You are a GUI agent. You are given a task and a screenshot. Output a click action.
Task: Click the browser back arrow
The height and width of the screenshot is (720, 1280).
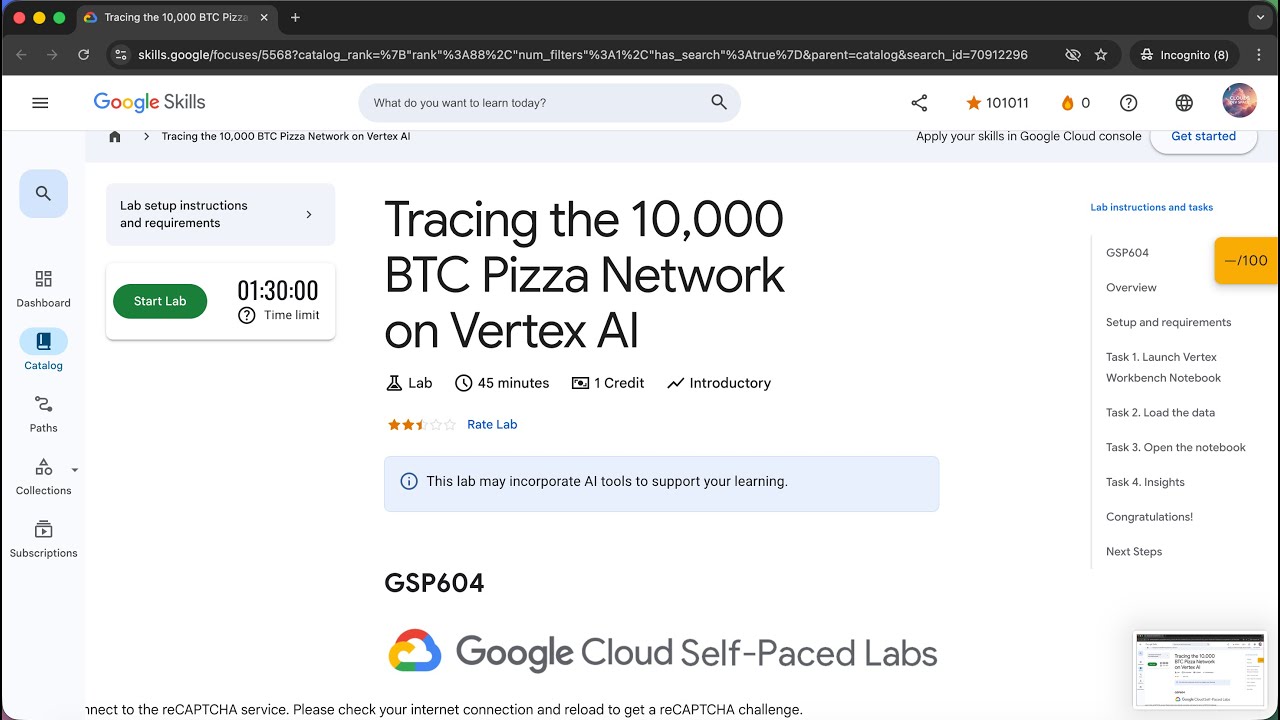(x=22, y=55)
